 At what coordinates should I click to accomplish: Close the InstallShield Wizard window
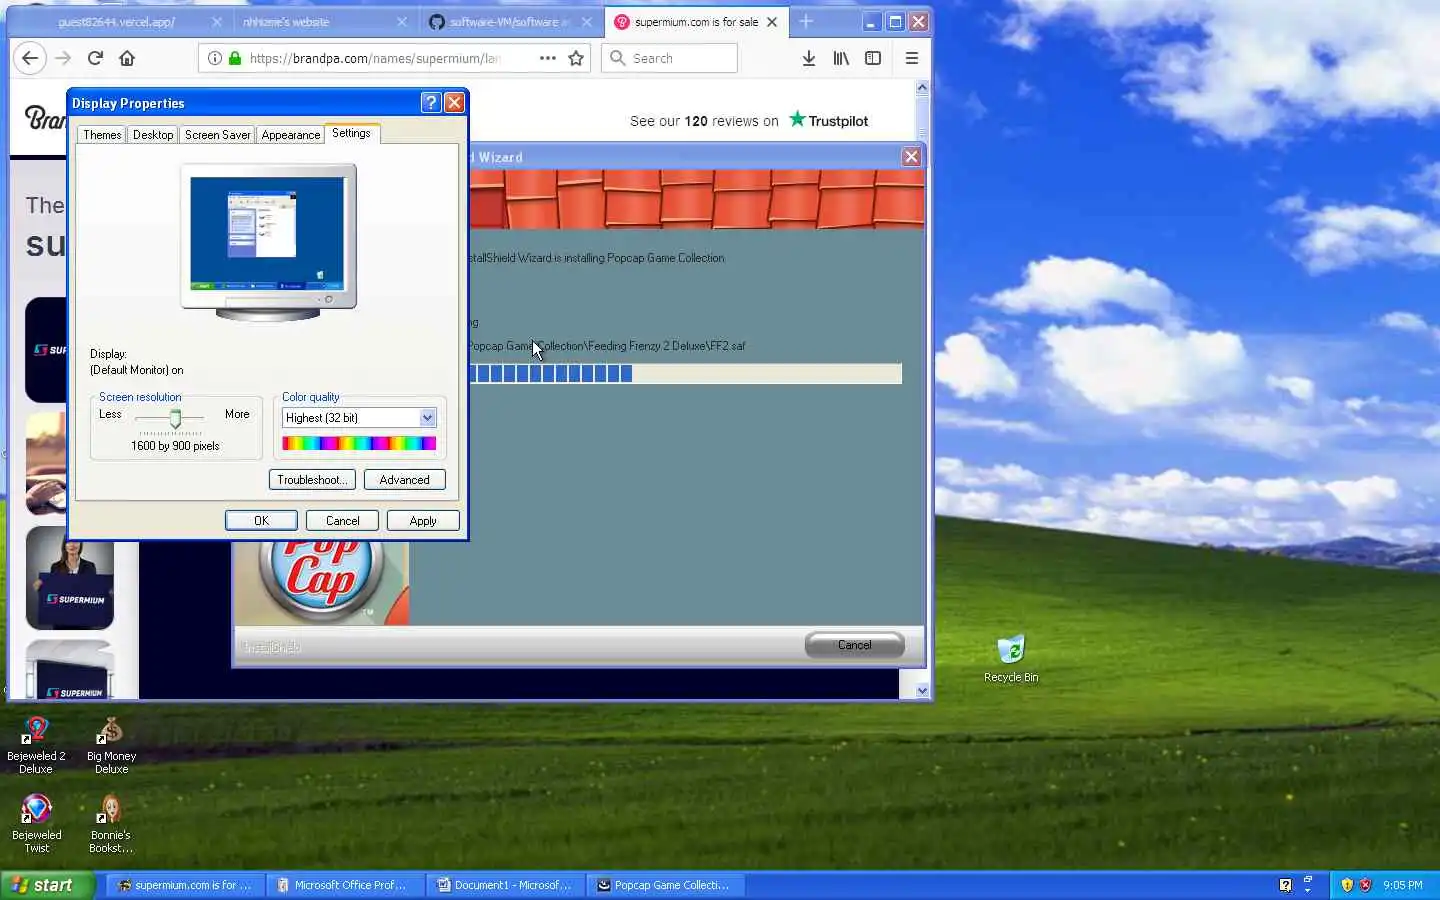point(911,157)
